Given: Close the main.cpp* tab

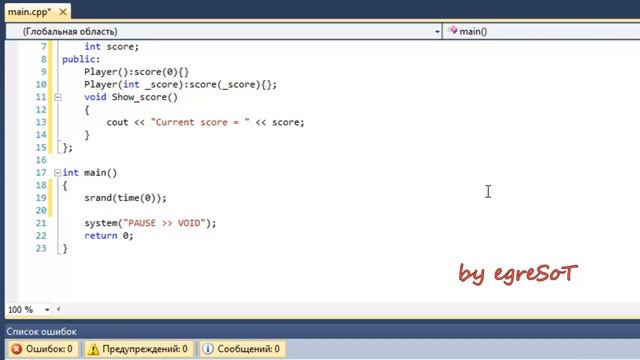Looking at the screenshot, I should click(x=63, y=12).
